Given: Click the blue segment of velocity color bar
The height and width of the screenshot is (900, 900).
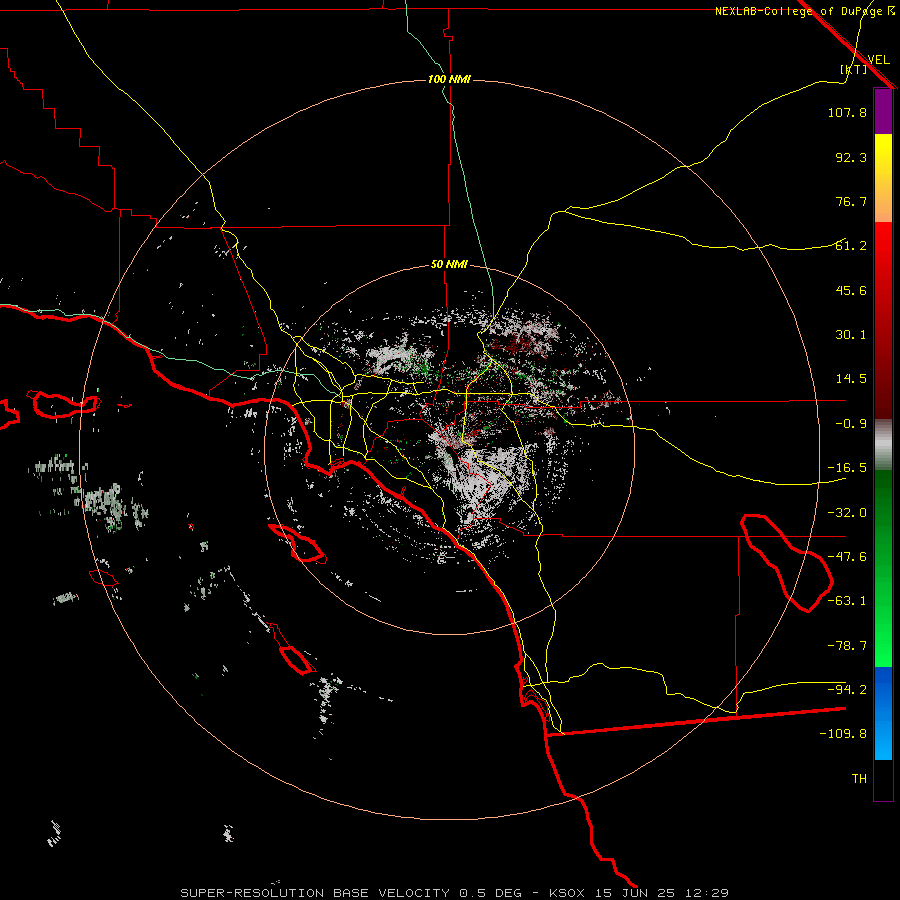Looking at the screenshot, I should 883,713.
